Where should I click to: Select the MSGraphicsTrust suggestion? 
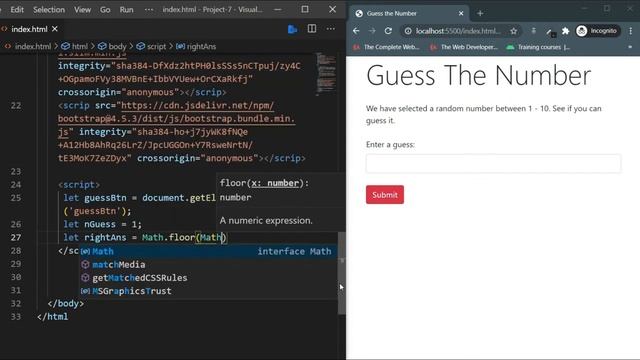(208, 291)
